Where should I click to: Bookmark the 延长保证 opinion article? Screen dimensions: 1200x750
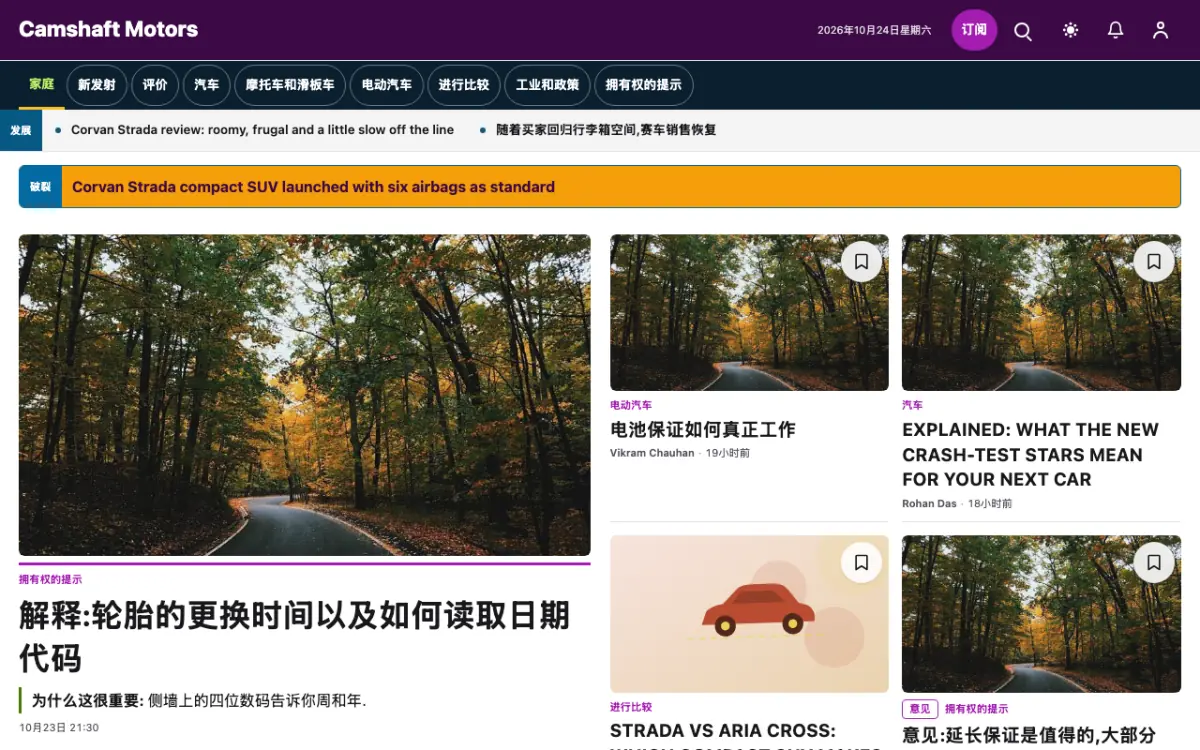click(x=1153, y=563)
